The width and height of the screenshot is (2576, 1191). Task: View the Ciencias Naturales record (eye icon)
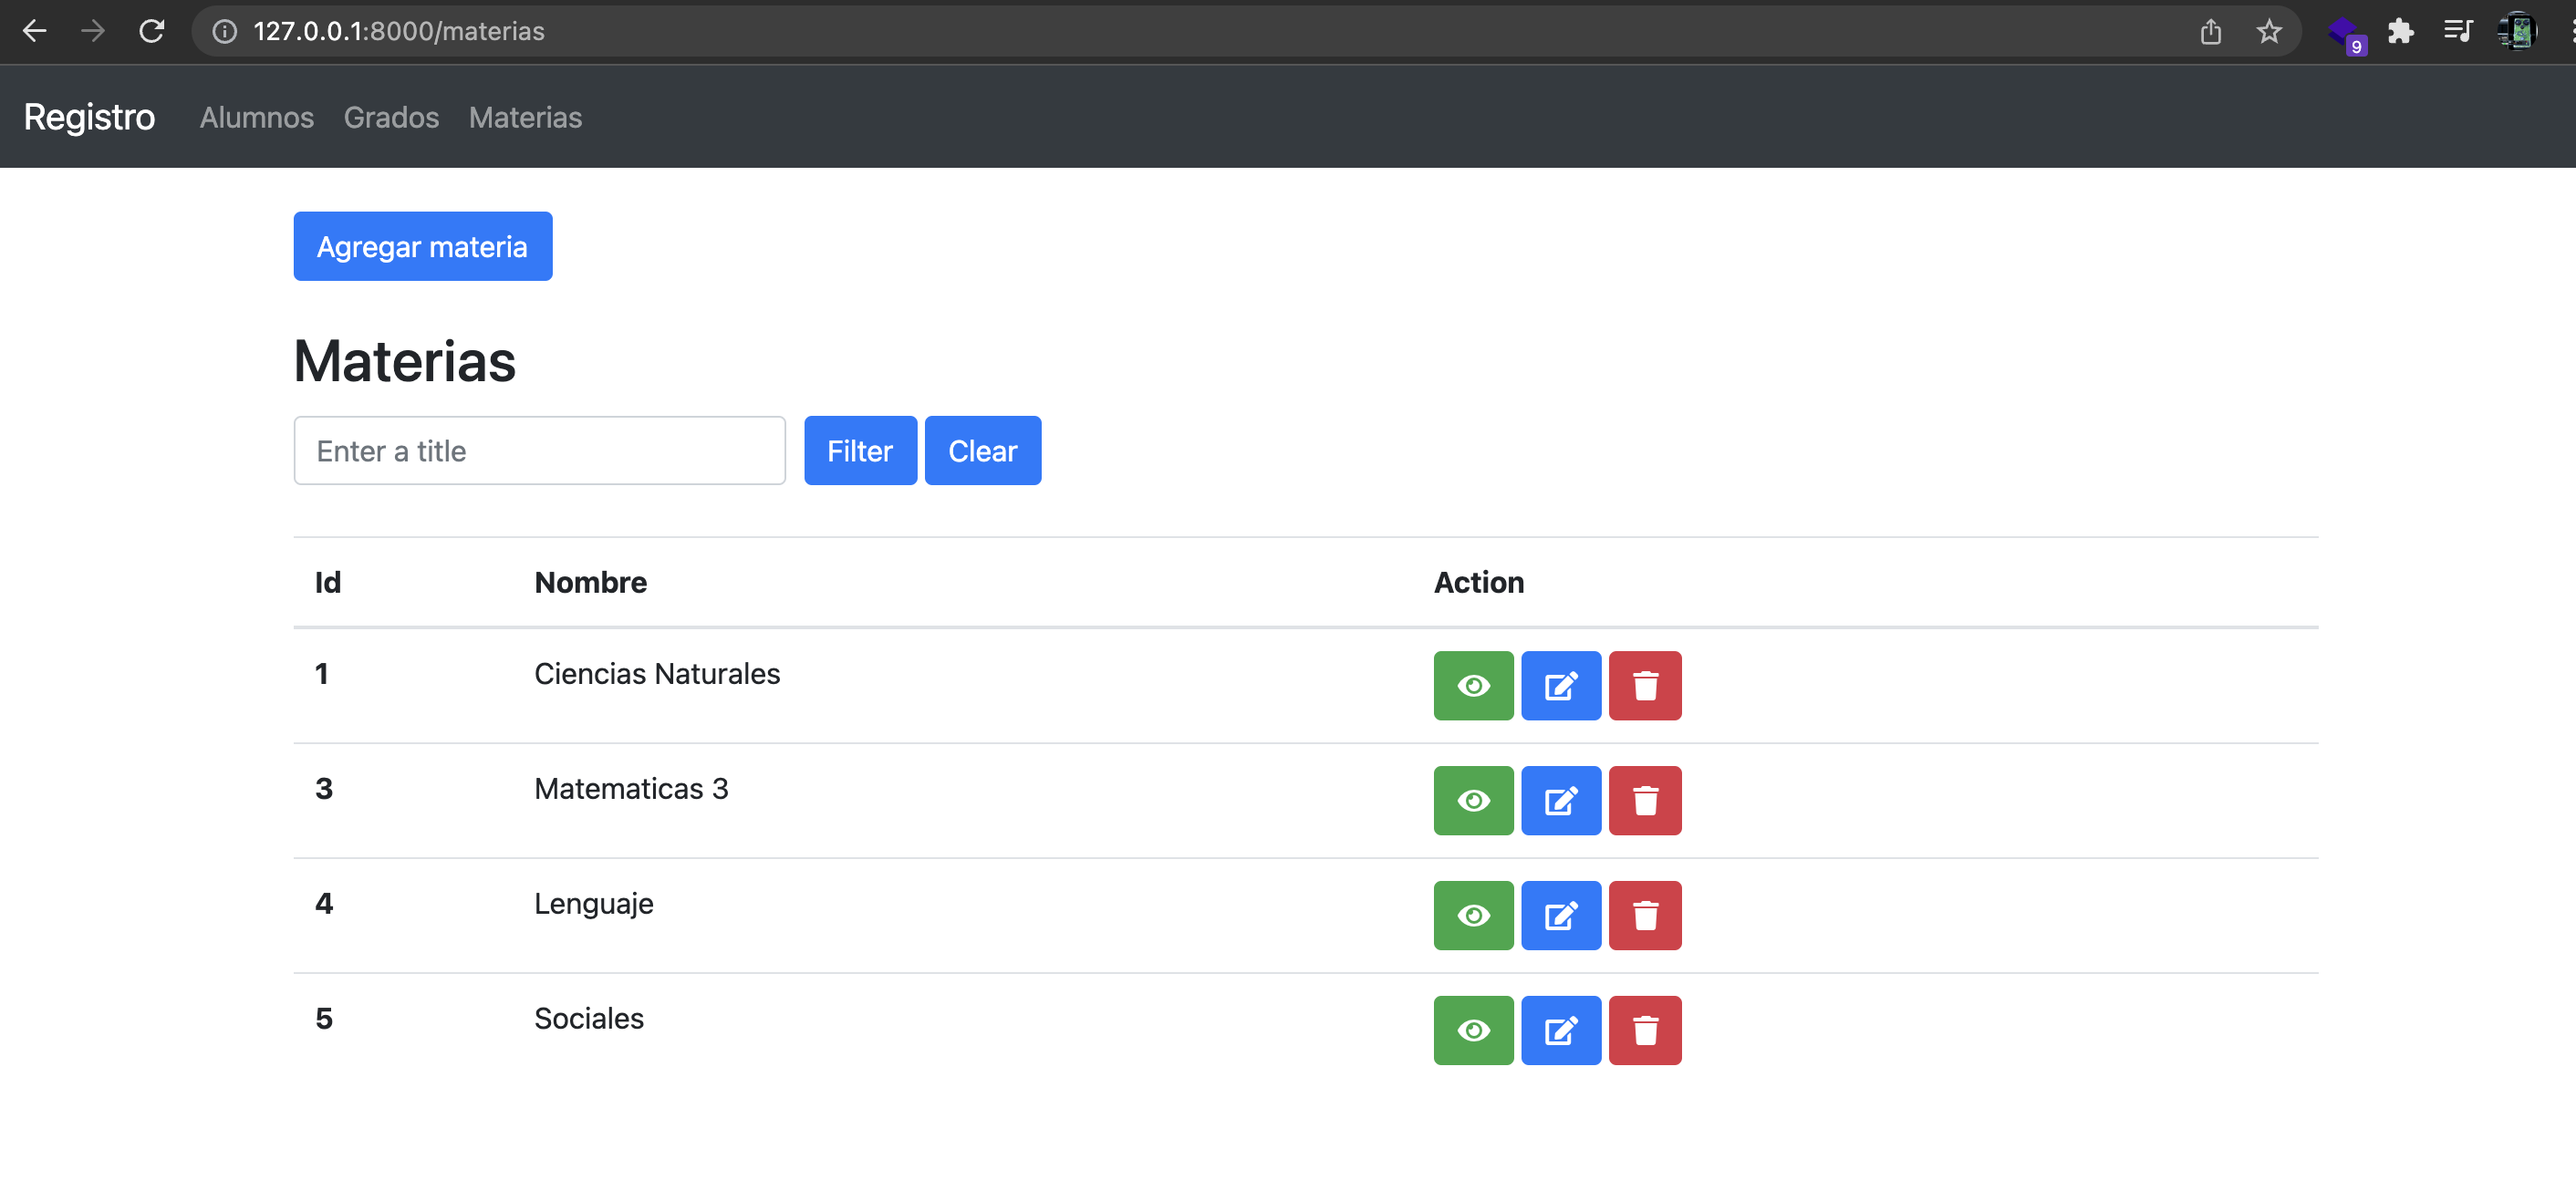pyautogui.click(x=1473, y=686)
